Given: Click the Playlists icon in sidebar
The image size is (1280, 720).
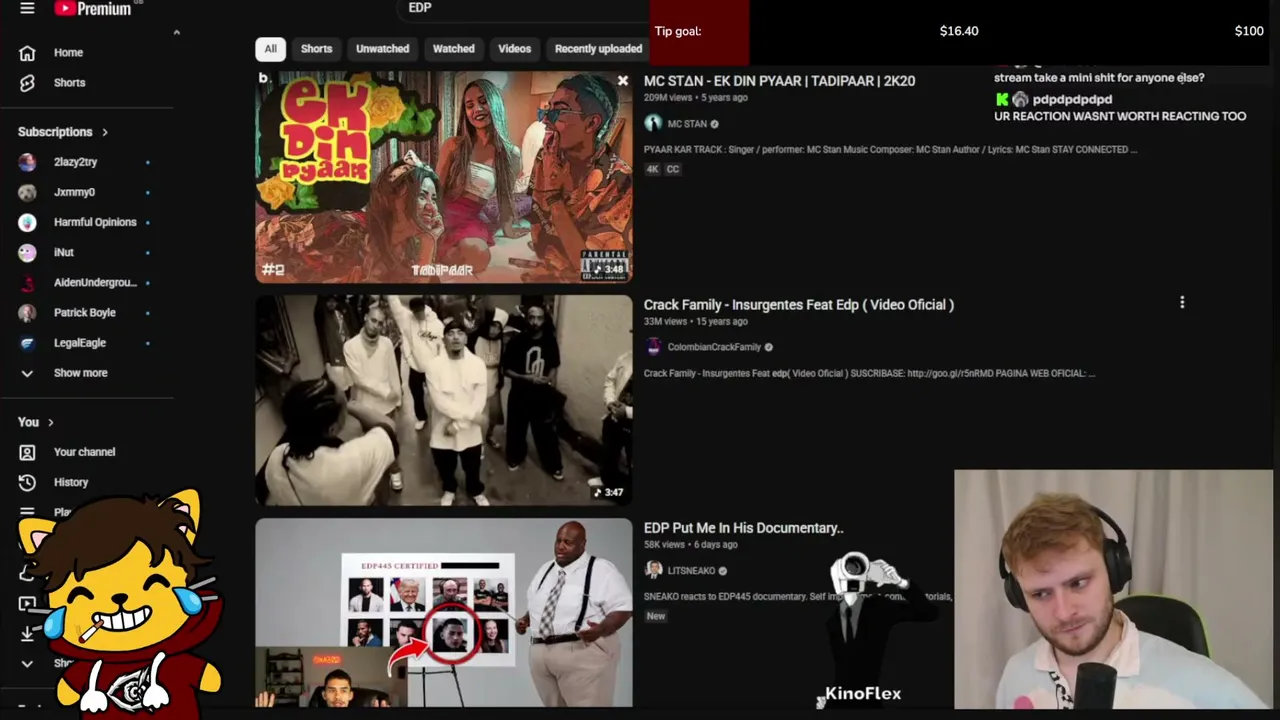Looking at the screenshot, I should (x=27, y=512).
